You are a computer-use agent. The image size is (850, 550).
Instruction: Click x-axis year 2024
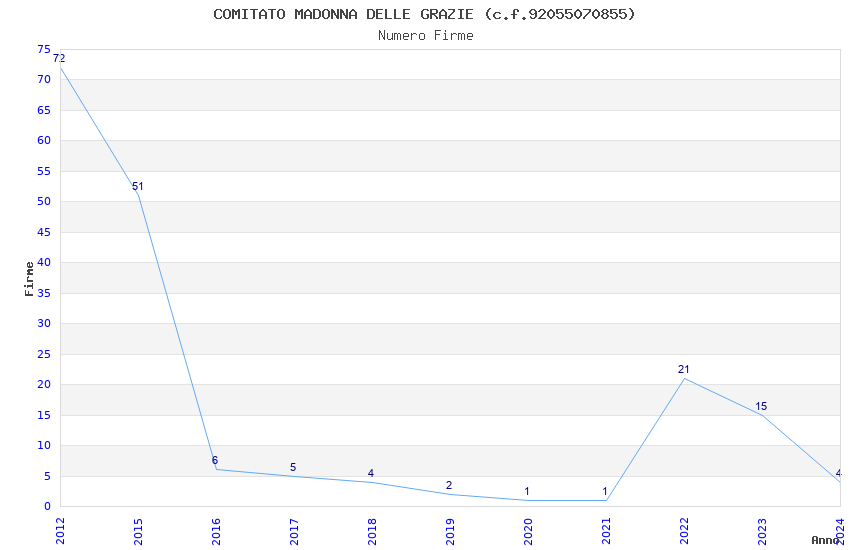pos(841,531)
